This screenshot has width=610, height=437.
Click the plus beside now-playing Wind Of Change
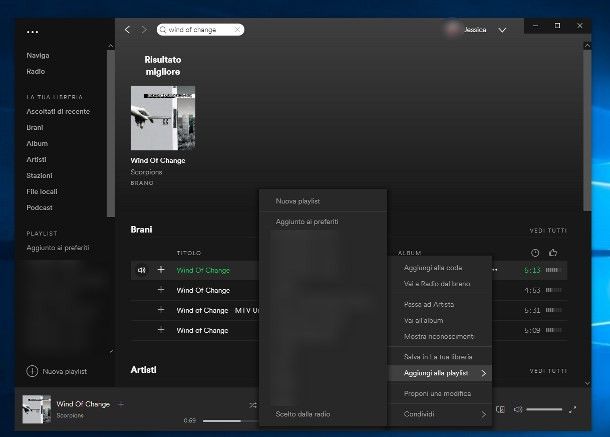(x=121, y=404)
